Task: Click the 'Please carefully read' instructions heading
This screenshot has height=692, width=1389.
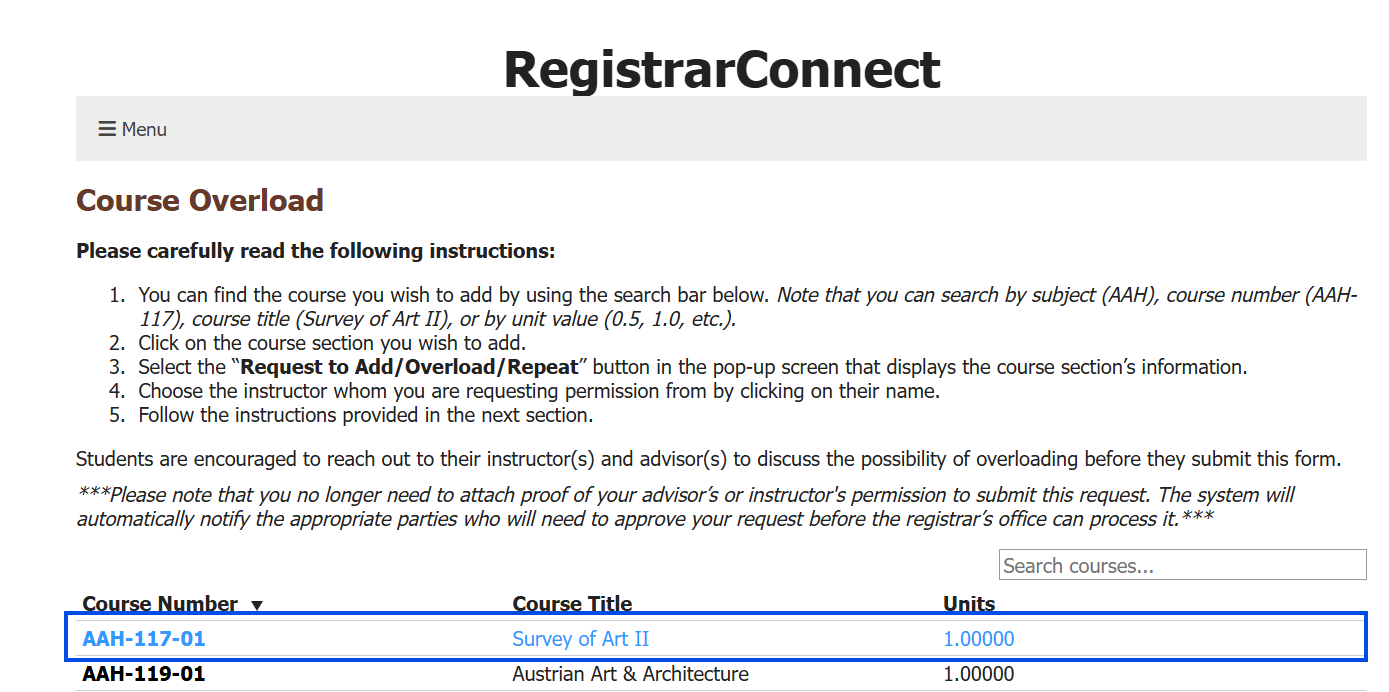Action: (x=315, y=250)
